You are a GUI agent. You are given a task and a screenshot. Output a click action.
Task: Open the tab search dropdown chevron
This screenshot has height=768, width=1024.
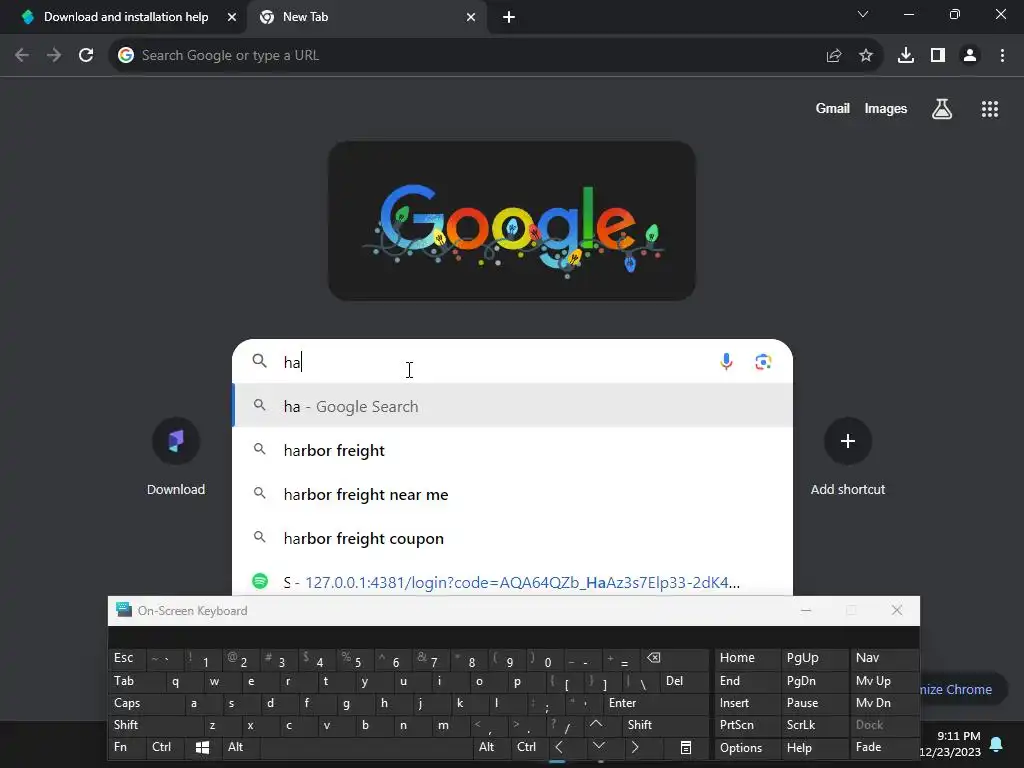point(863,14)
